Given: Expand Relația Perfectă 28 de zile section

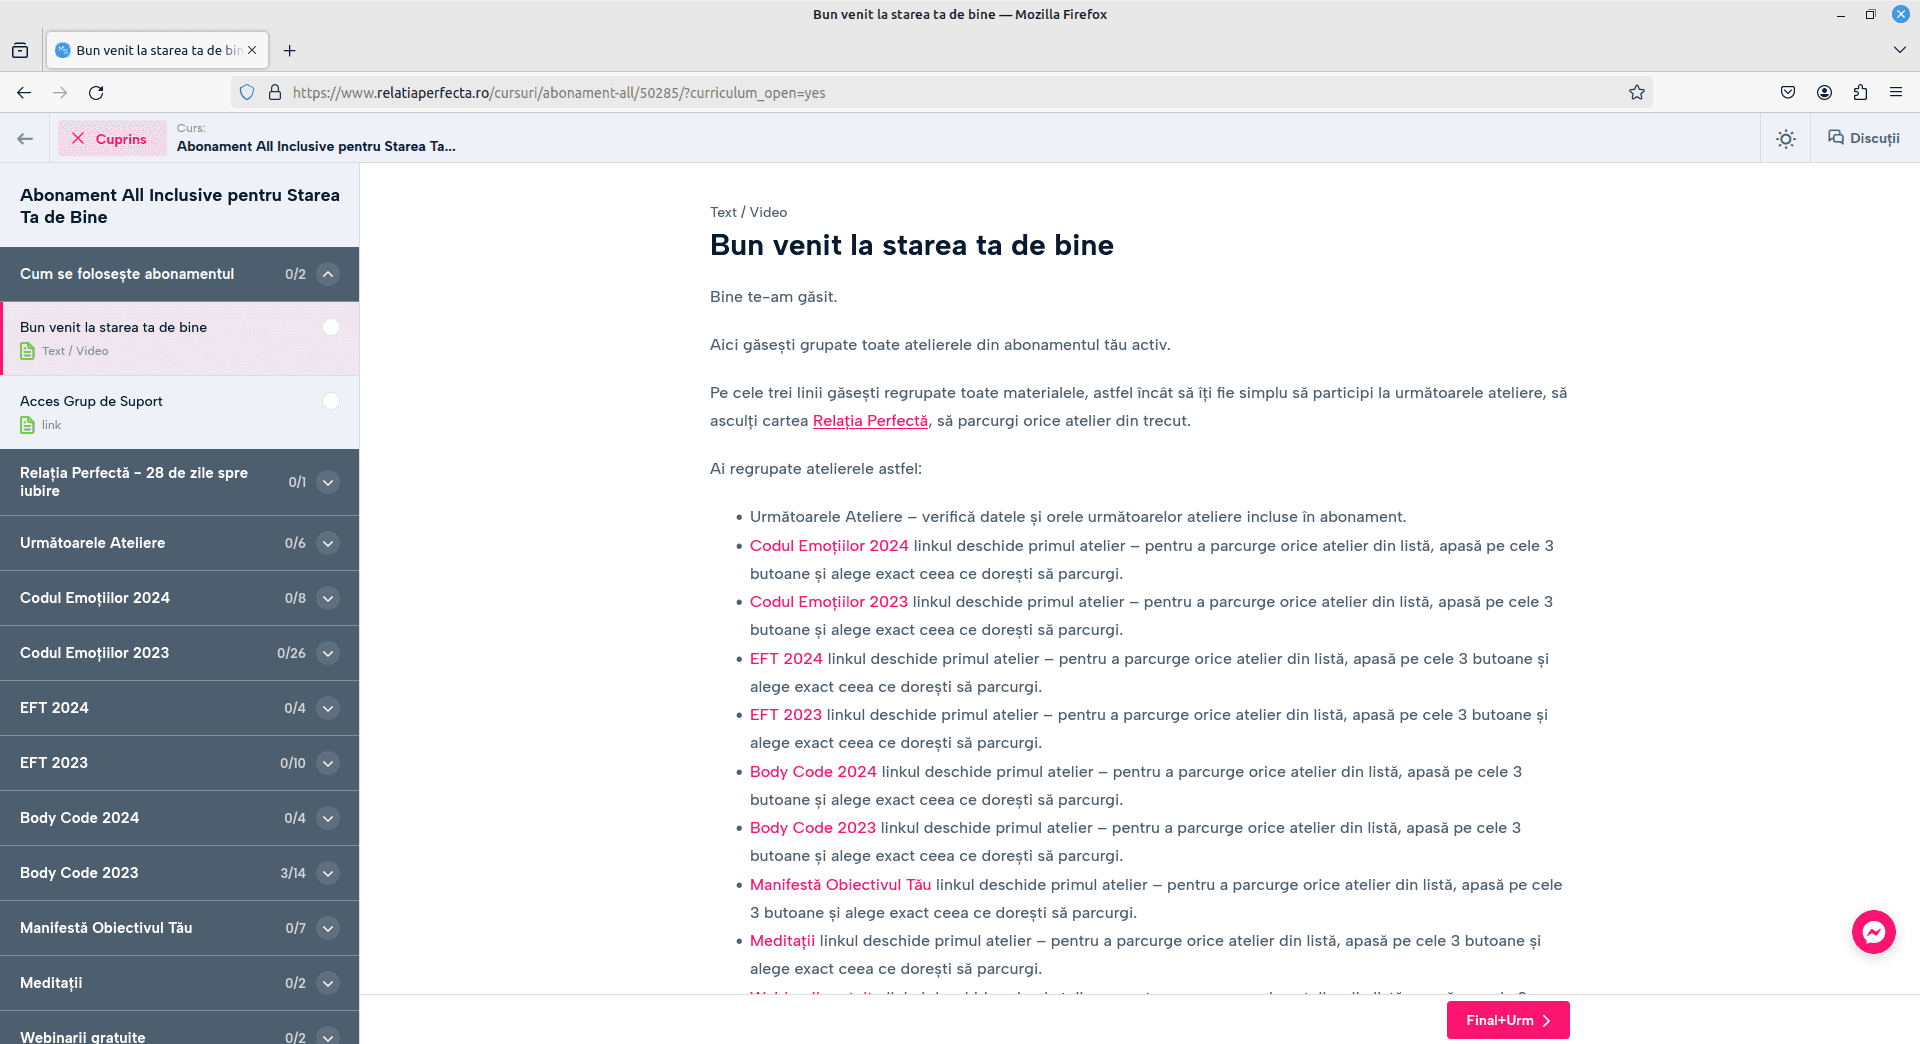Looking at the screenshot, I should (328, 482).
